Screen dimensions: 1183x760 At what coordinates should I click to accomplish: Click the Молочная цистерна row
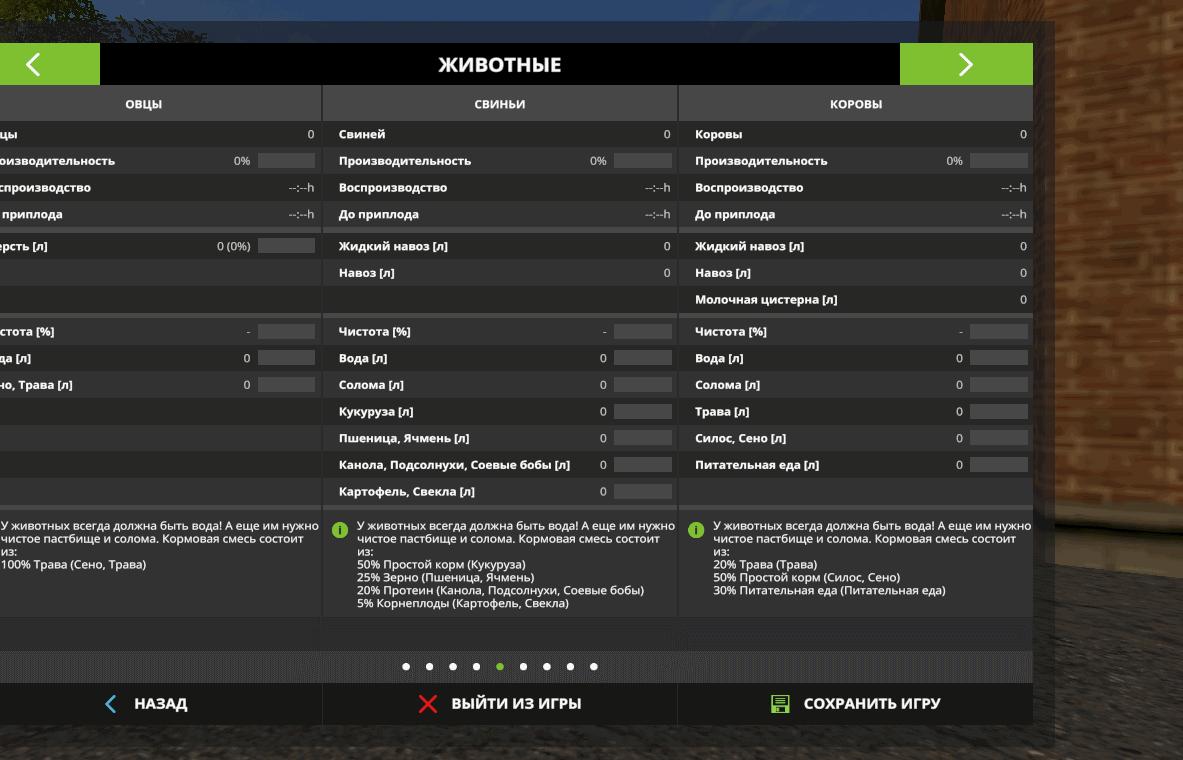click(x=855, y=300)
